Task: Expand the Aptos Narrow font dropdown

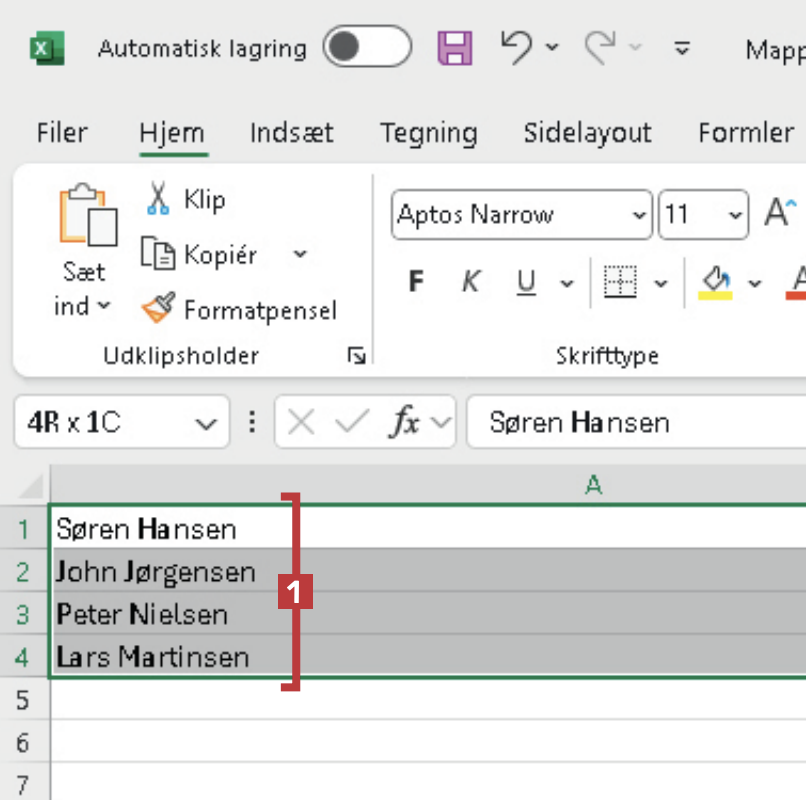Action: pos(639,215)
